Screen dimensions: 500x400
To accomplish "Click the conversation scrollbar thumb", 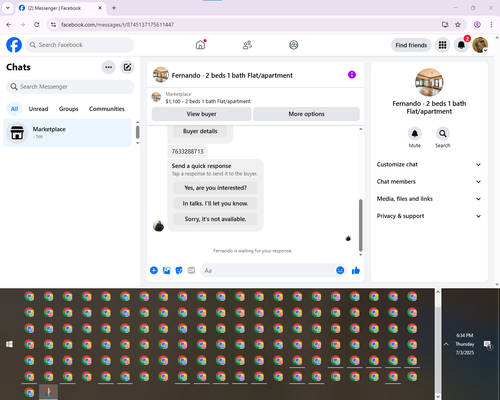I will 360,225.
